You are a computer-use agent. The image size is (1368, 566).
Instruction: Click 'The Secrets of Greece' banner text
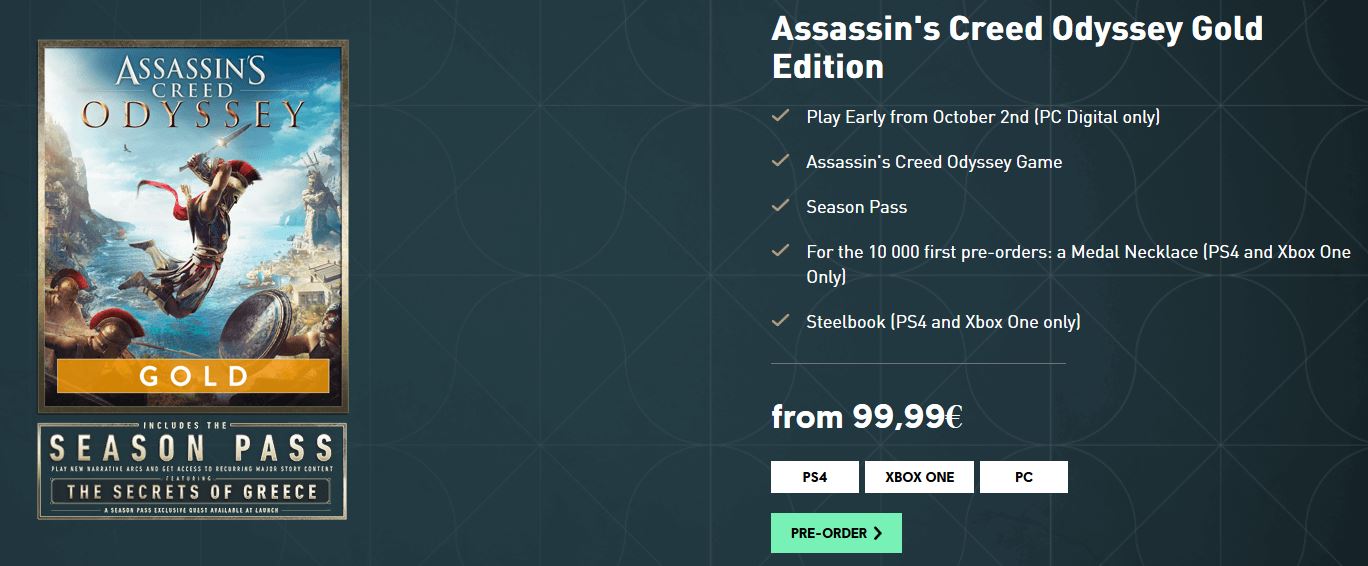tap(192, 491)
